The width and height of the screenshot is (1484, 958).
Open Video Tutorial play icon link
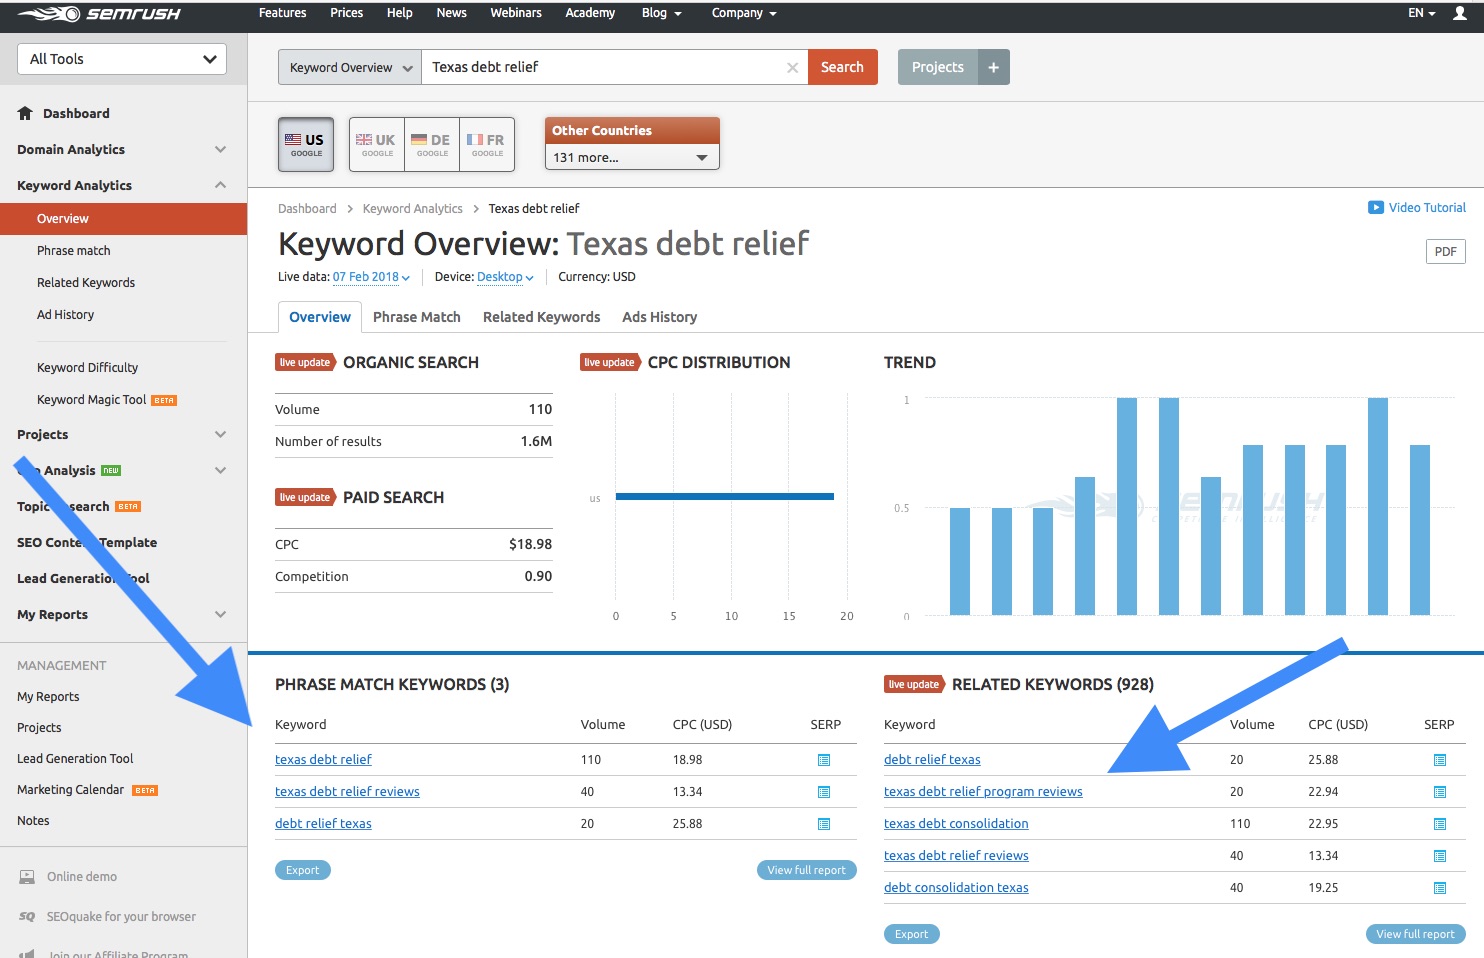tap(1376, 207)
